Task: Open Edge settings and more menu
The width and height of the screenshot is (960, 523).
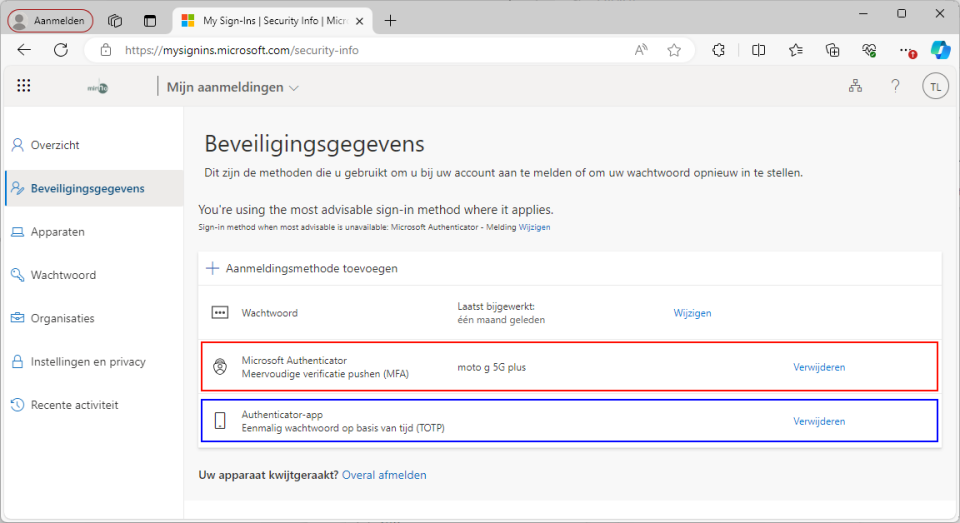Action: tap(905, 50)
